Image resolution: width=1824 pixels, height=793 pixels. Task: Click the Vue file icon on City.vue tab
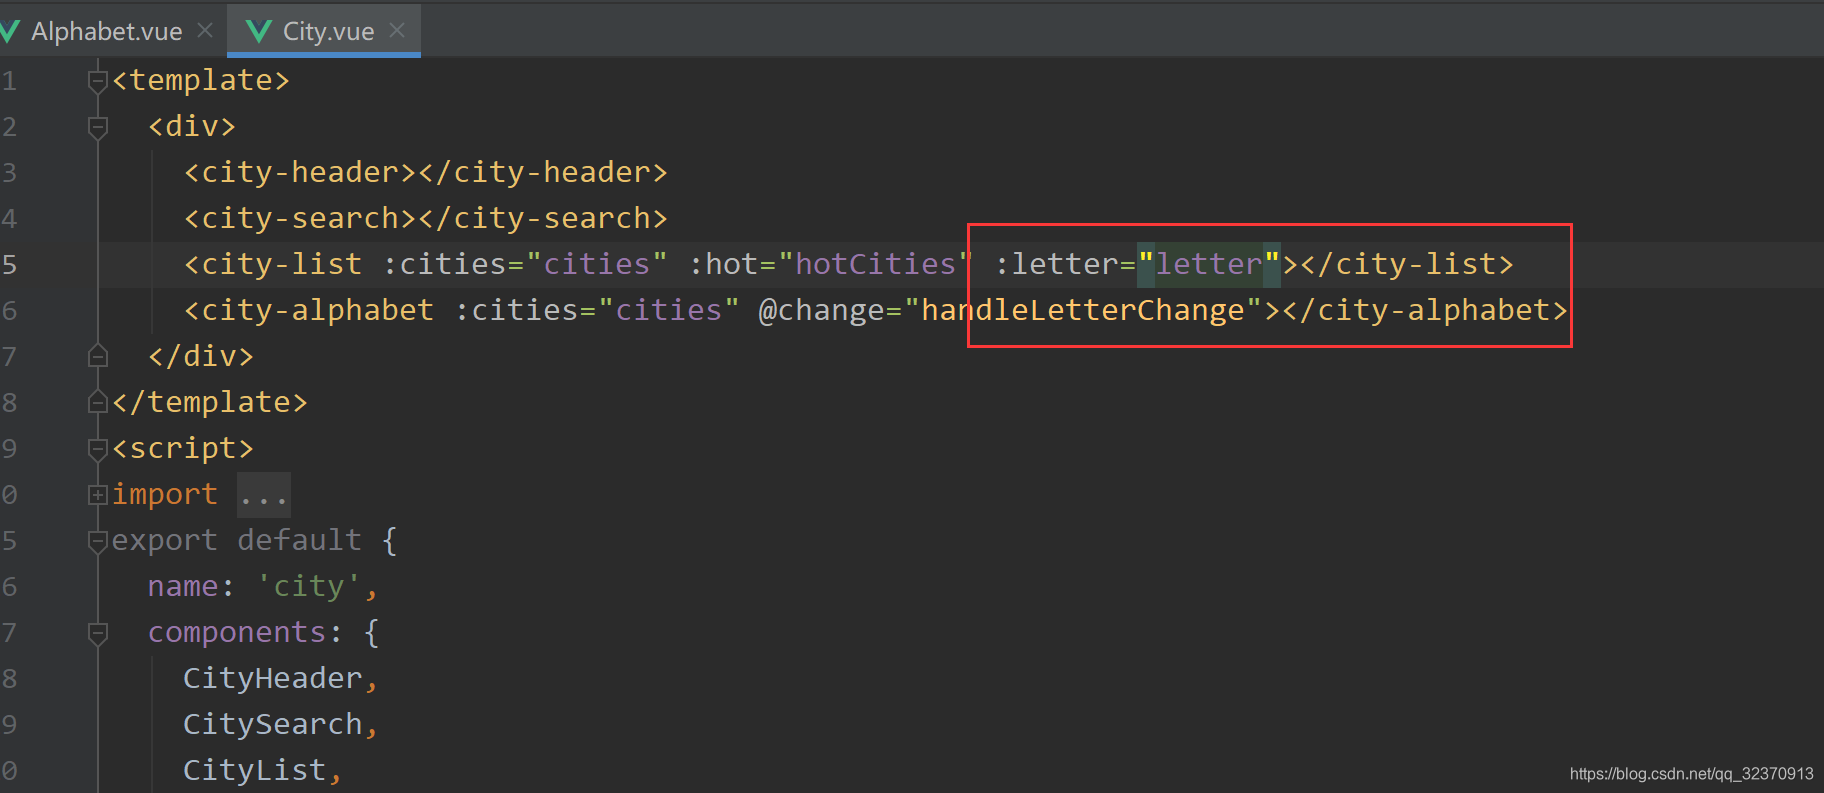259,32
